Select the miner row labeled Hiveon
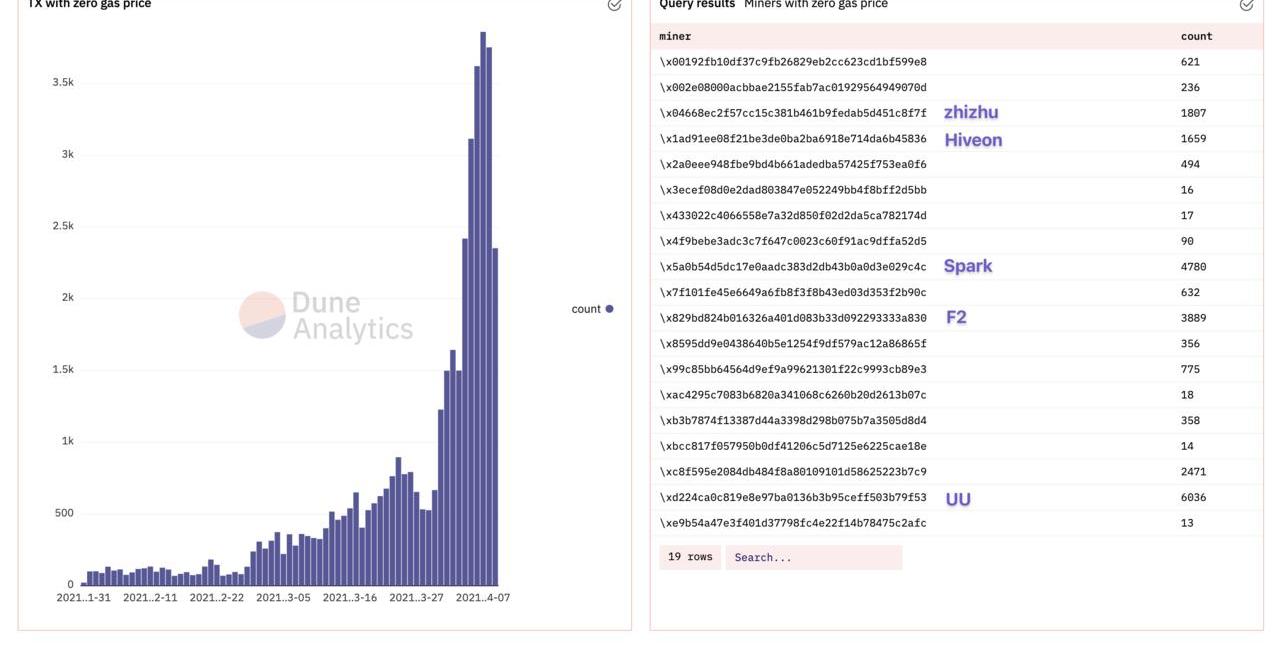The image size is (1280, 645). click(793, 139)
